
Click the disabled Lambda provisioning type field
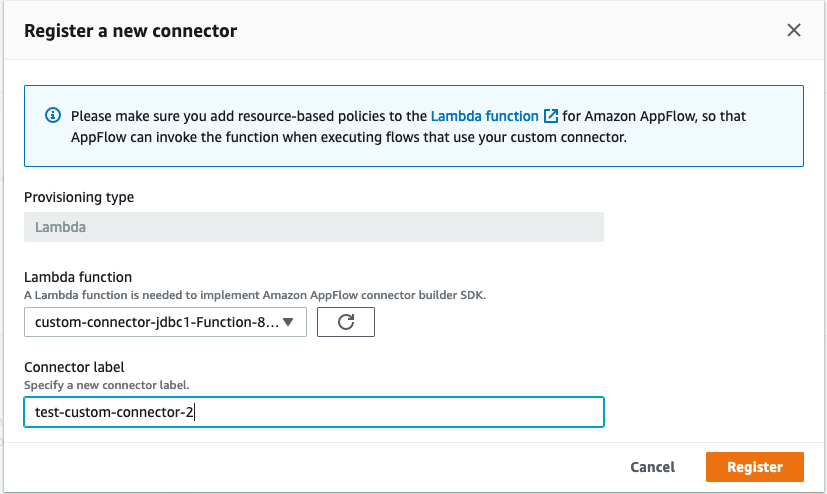[x=313, y=227]
